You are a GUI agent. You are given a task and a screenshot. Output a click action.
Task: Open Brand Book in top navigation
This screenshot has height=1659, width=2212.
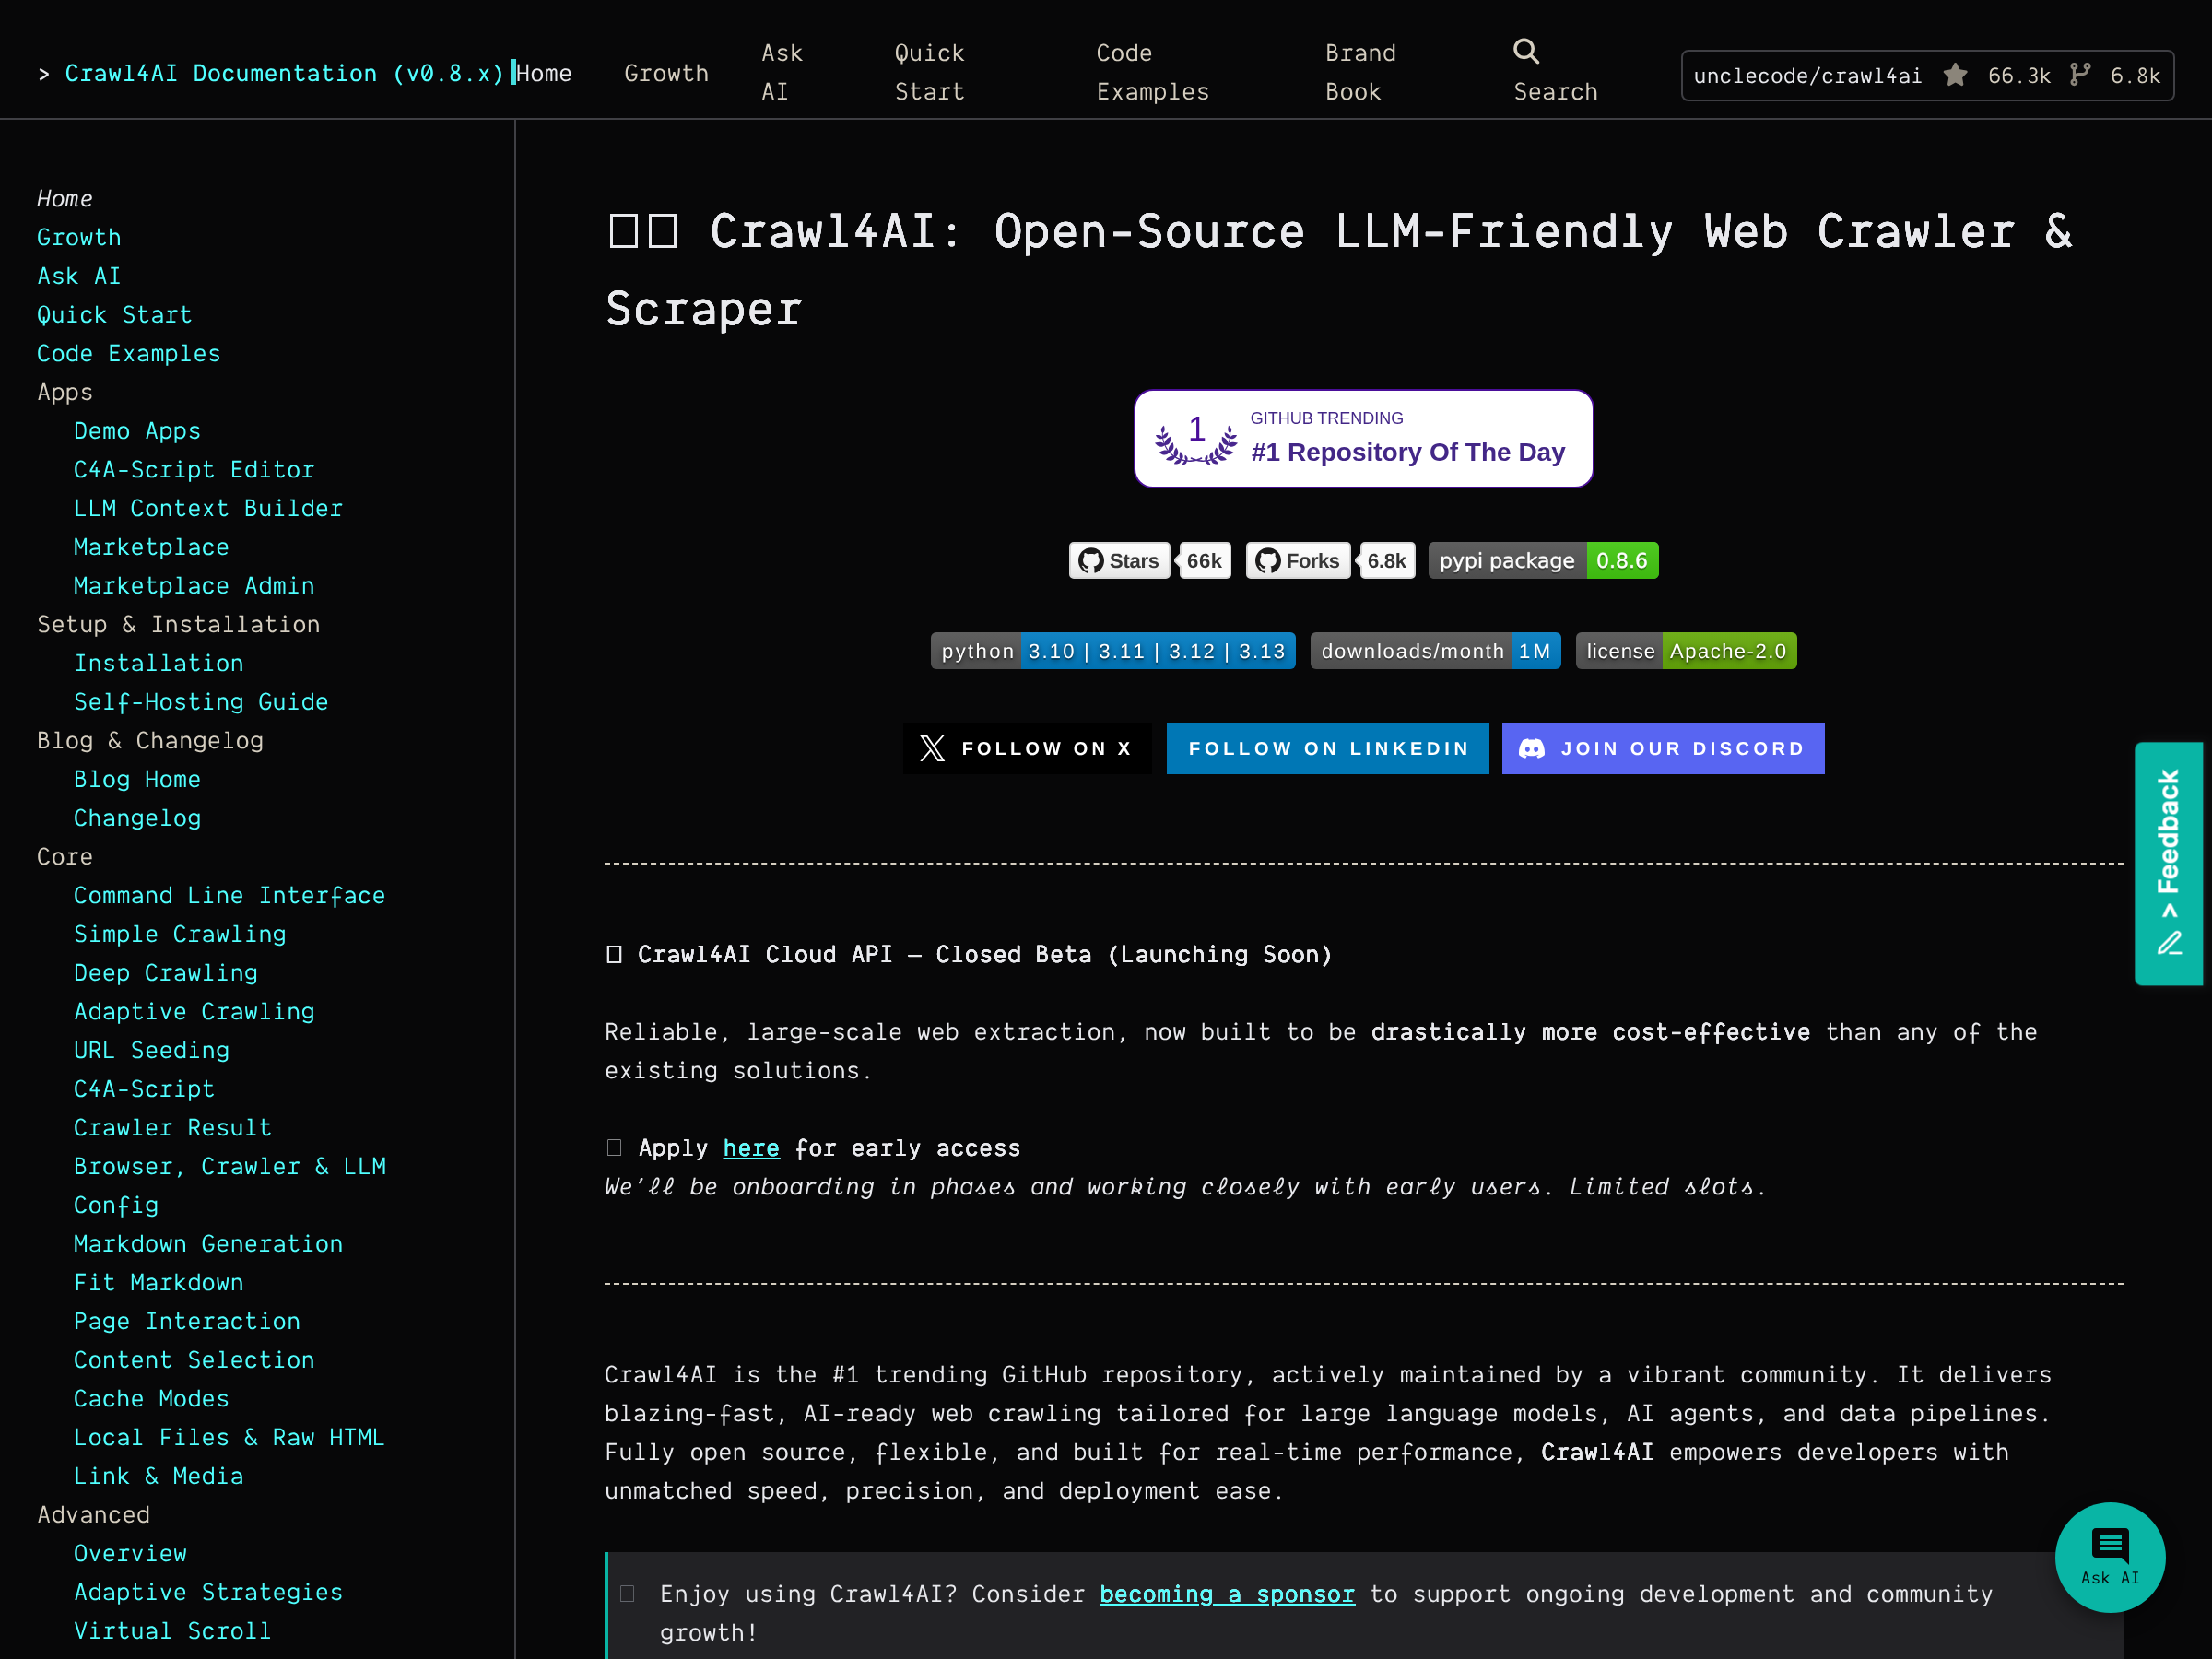pos(1360,72)
